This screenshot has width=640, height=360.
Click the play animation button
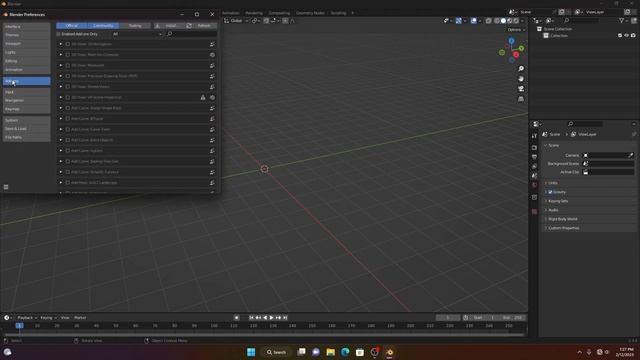(271, 318)
